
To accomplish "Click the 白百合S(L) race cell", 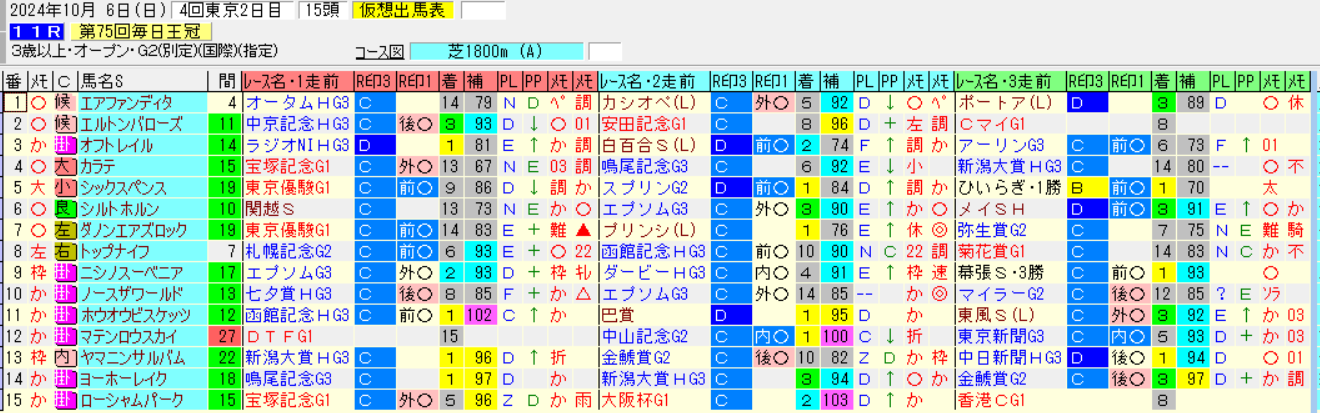I will 654,144.
